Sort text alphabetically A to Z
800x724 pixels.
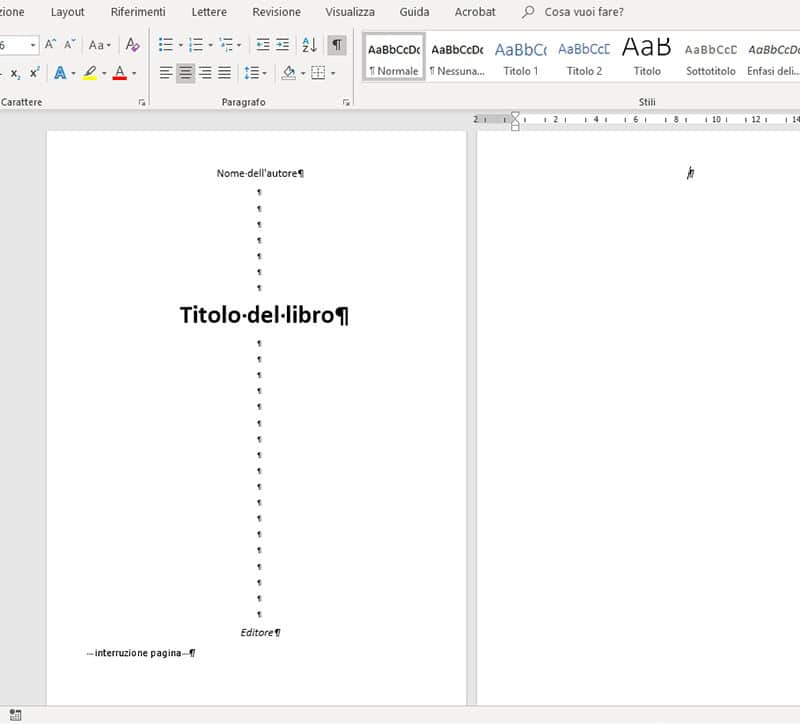309,44
